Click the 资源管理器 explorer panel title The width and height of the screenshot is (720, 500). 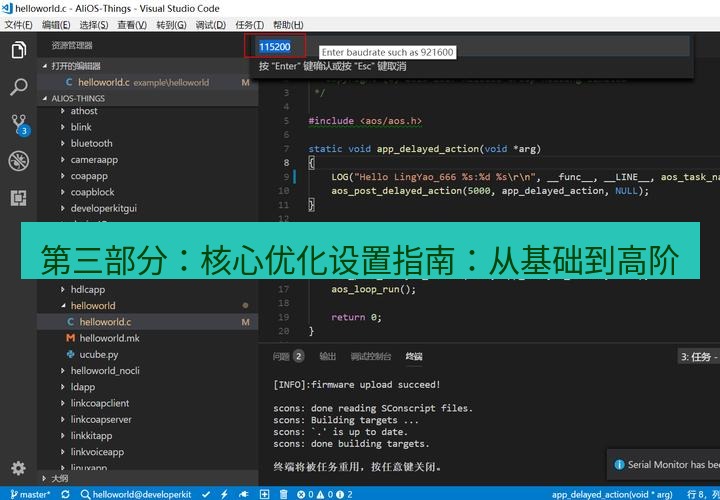point(72,45)
